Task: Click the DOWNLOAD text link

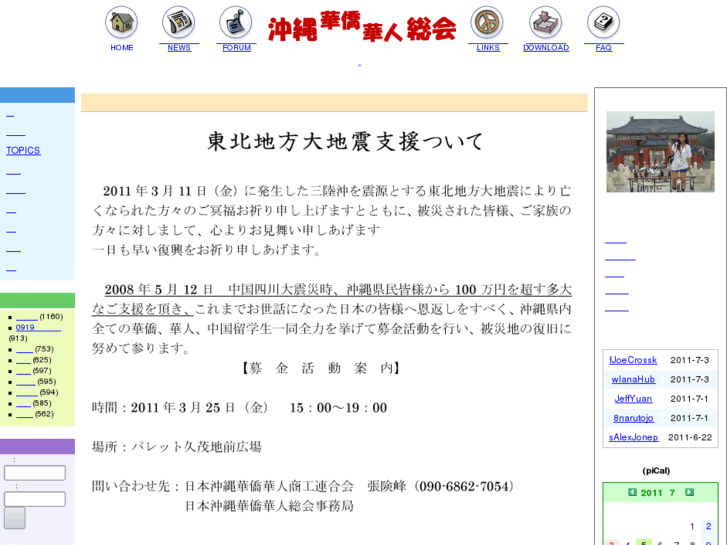Action: [x=546, y=48]
